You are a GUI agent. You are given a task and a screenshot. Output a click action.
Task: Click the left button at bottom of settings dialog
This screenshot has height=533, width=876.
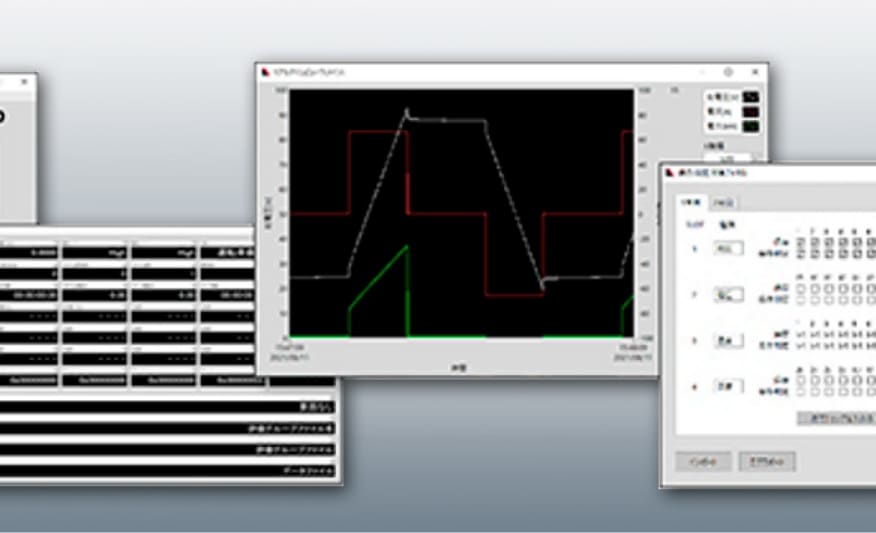pos(703,461)
